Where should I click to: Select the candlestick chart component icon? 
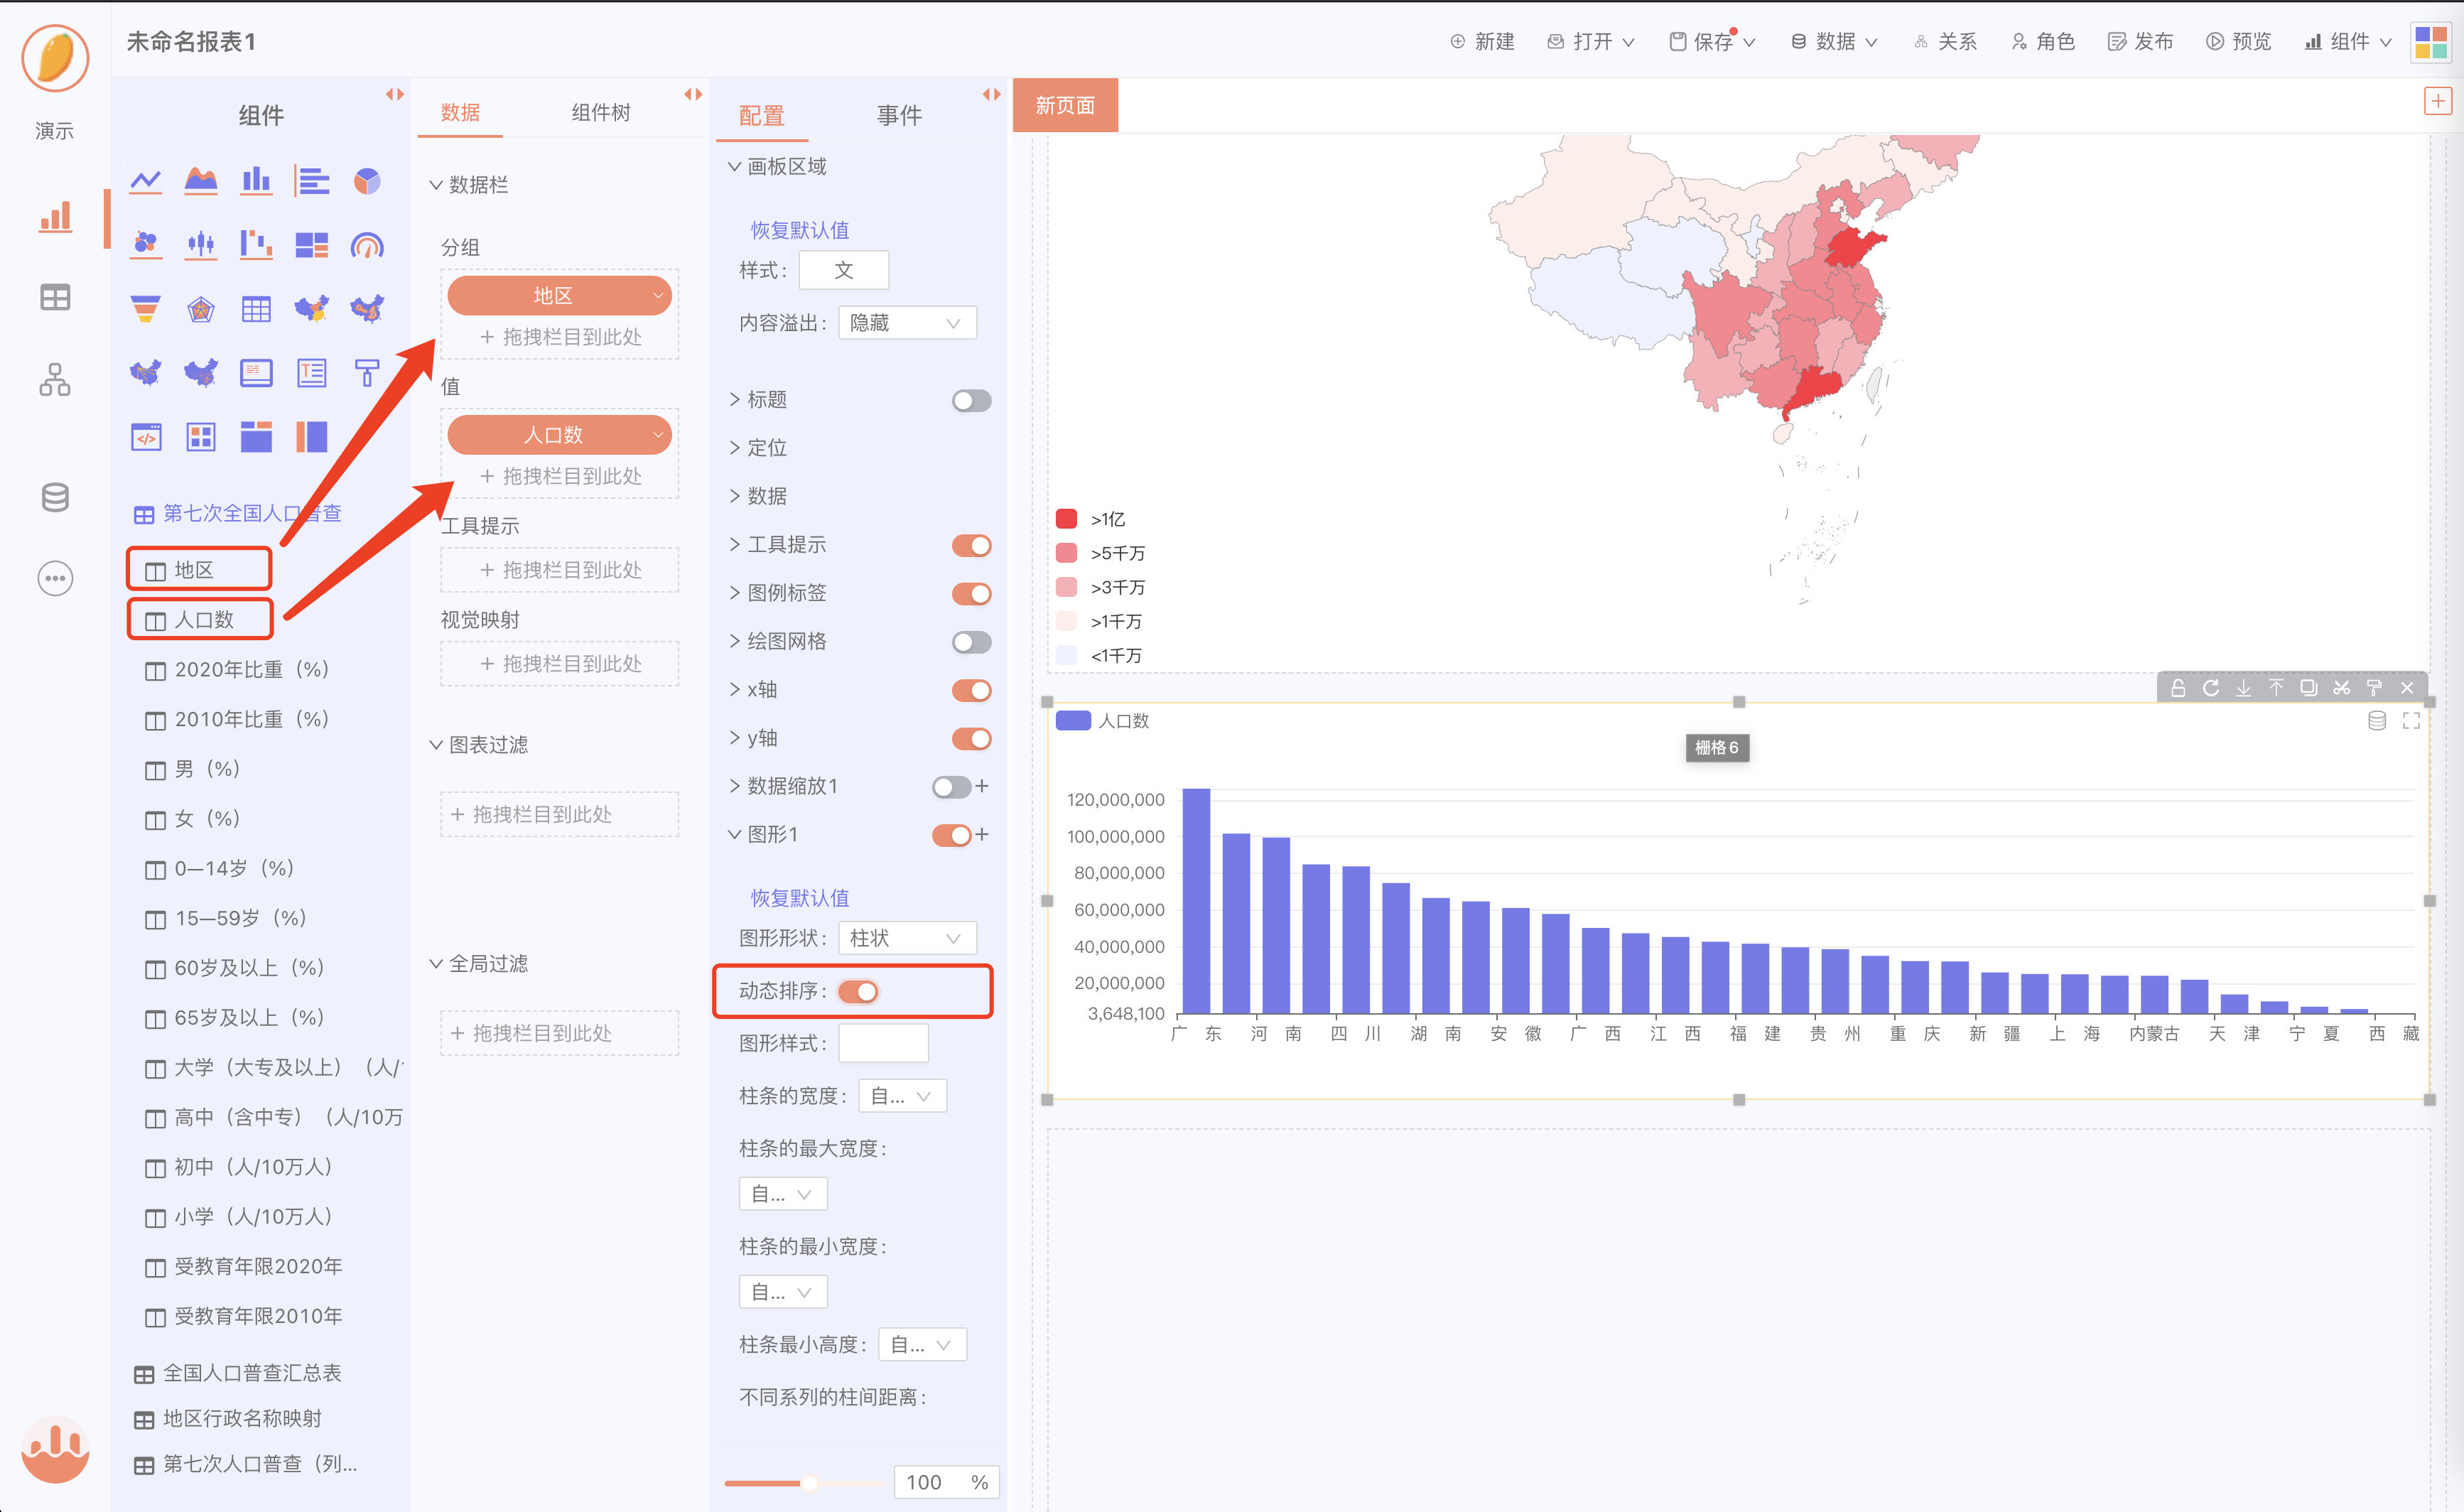point(201,244)
